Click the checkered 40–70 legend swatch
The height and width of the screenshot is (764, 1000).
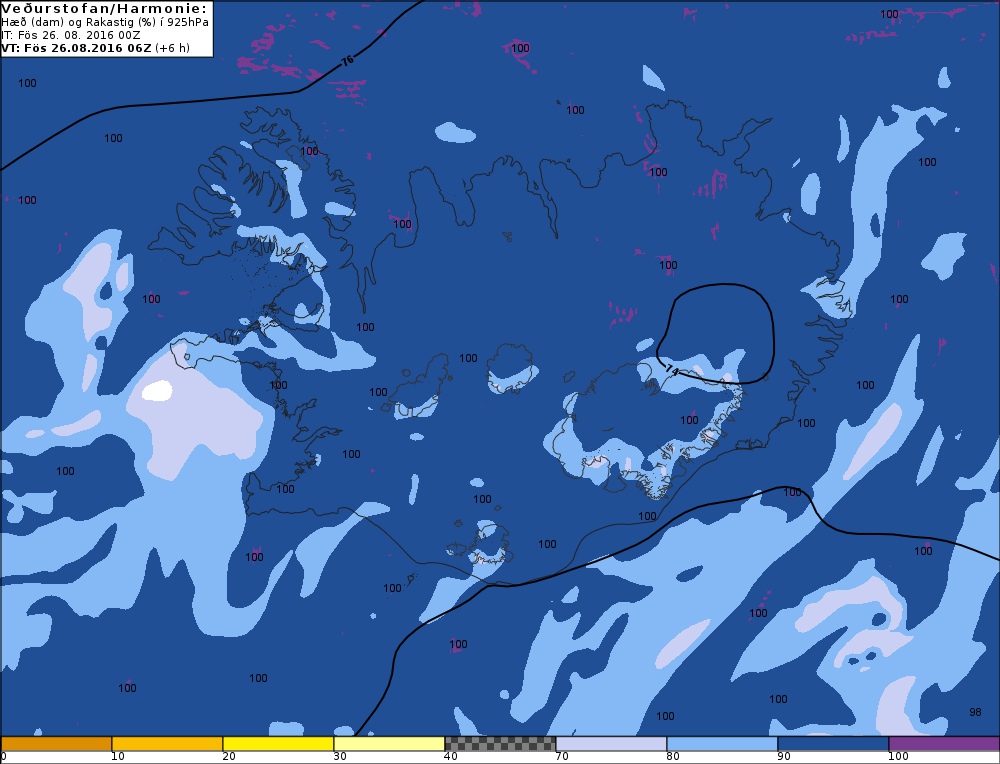coord(500,744)
